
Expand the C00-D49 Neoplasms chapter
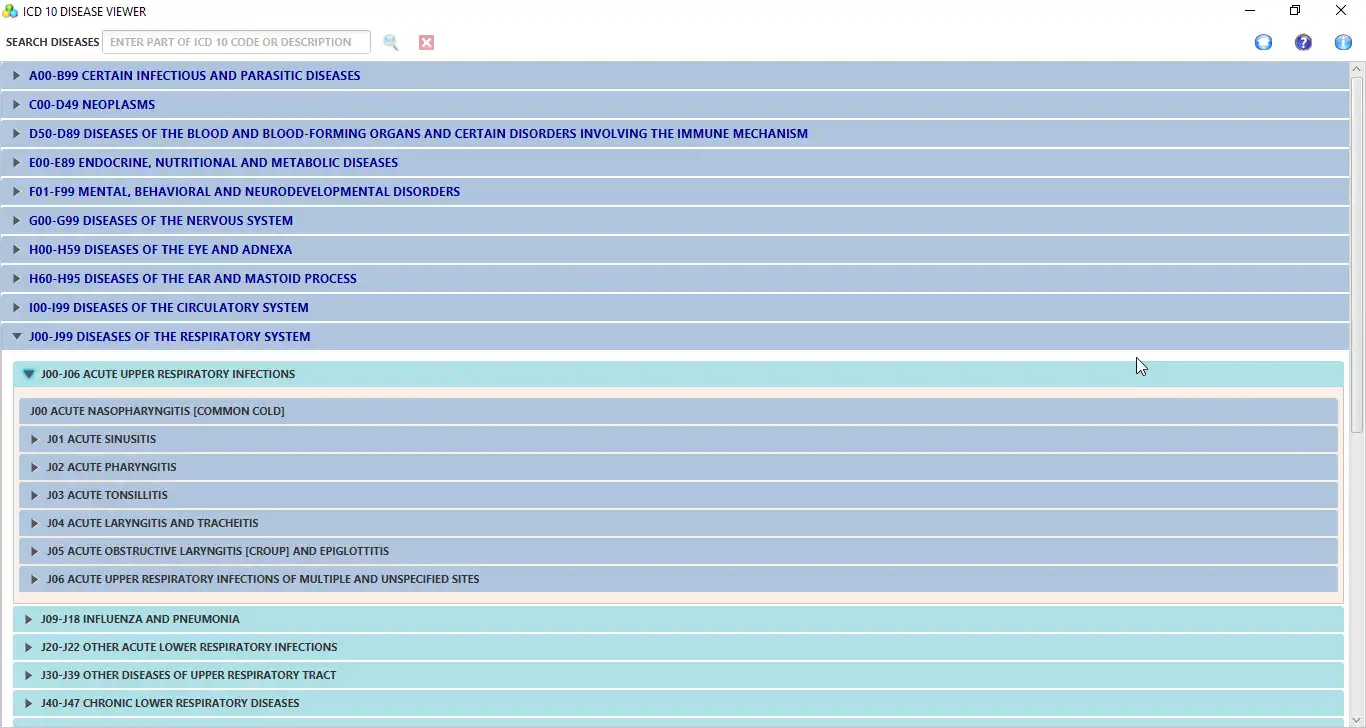(x=676, y=105)
